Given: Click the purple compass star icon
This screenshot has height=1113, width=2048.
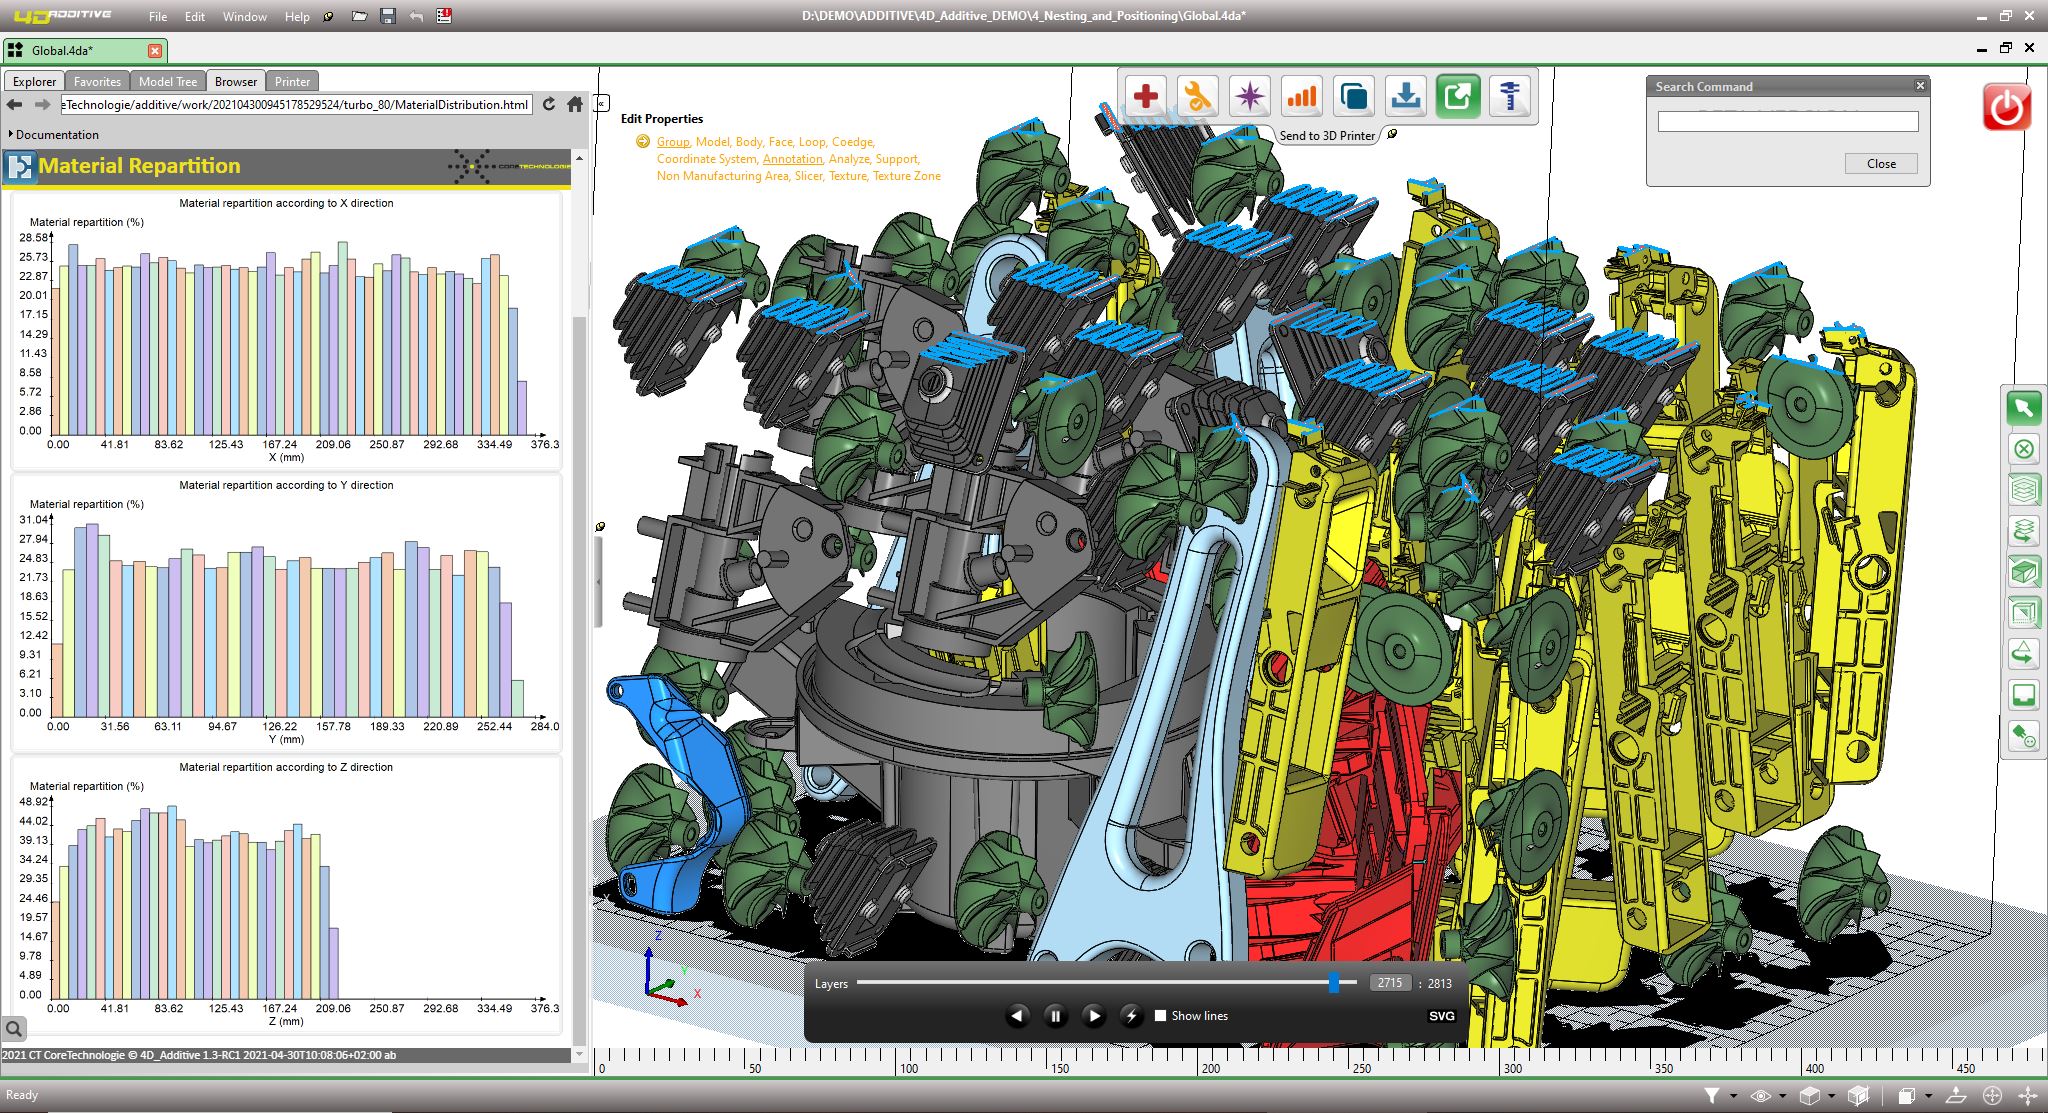Looking at the screenshot, I should [1249, 97].
